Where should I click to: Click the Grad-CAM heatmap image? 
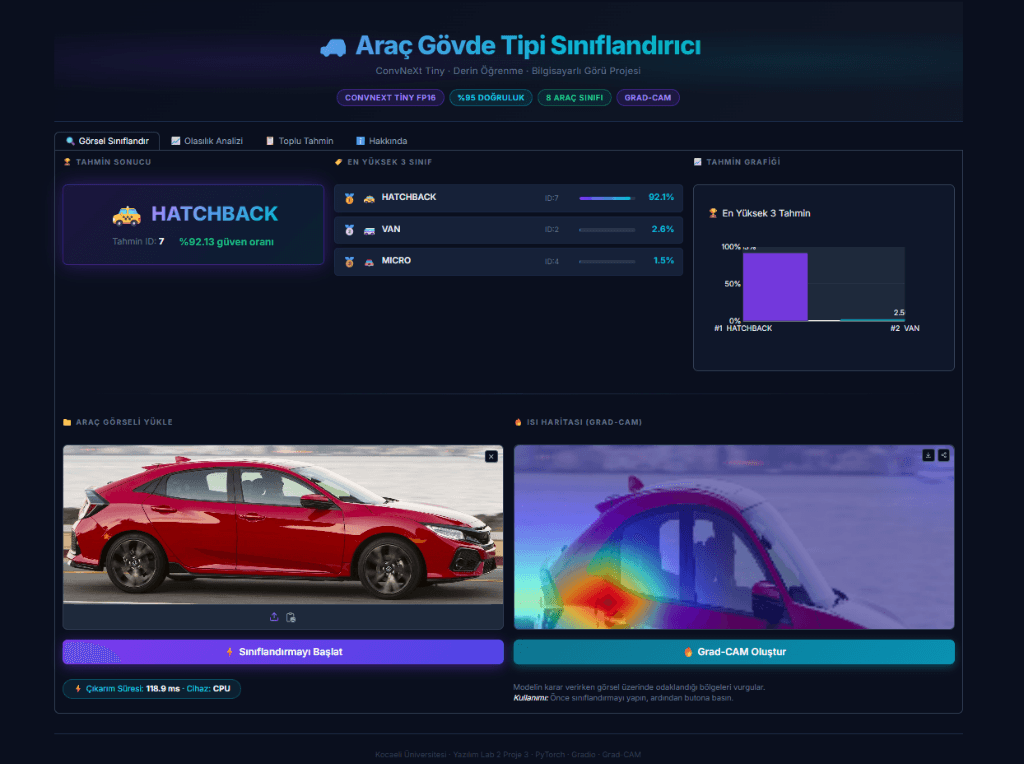point(734,537)
